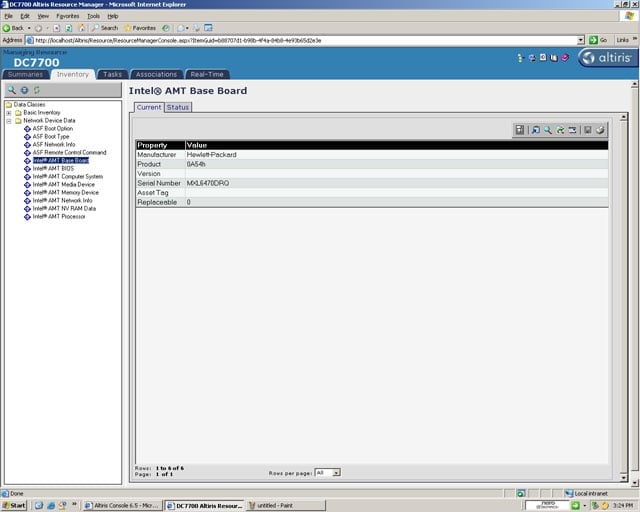The image size is (640, 512).
Task: Expand the Basic Inventory folder
Action: [9, 113]
